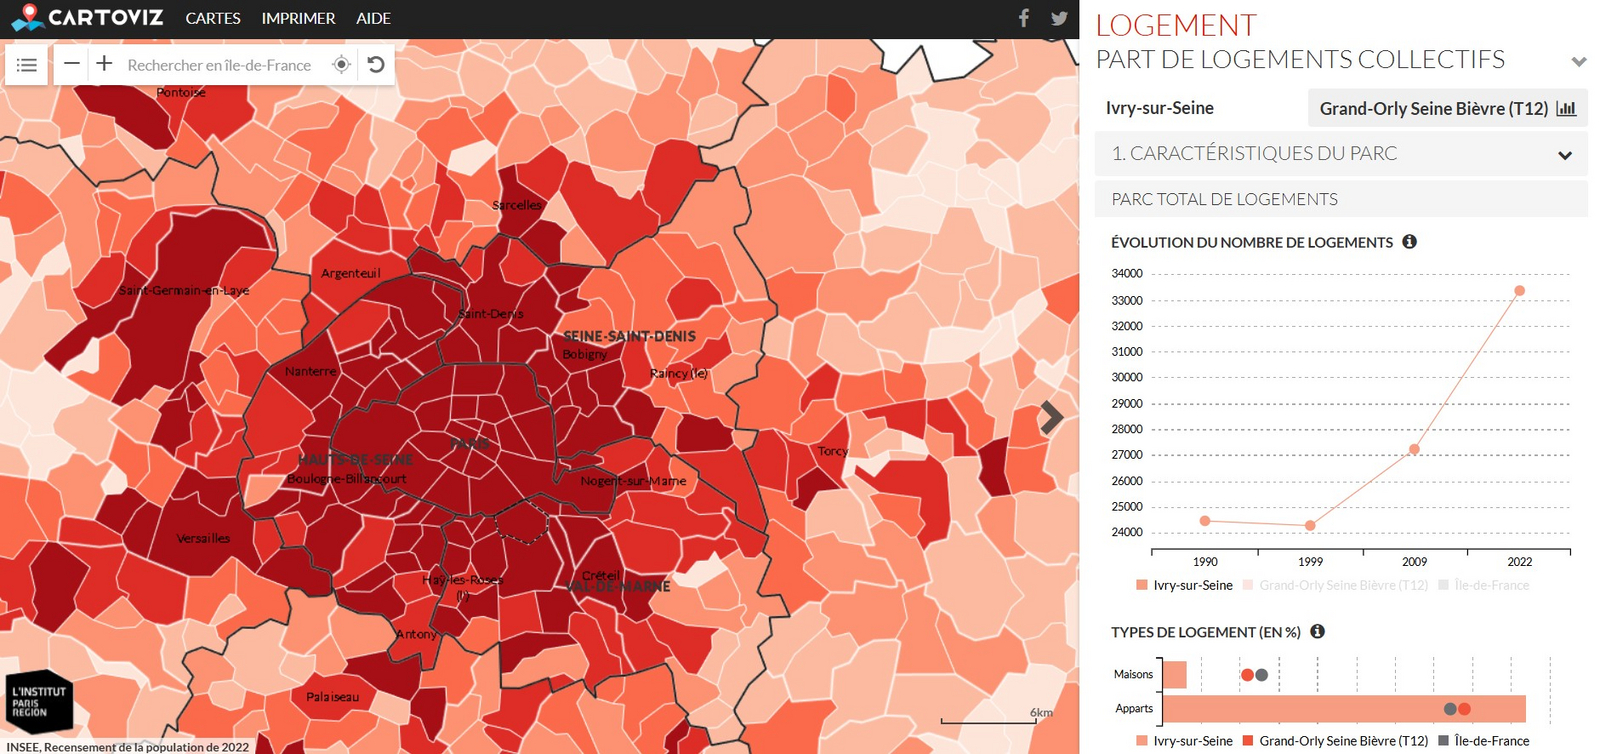
Task: Reset the map with the refresh icon
Action: pyautogui.click(x=376, y=65)
